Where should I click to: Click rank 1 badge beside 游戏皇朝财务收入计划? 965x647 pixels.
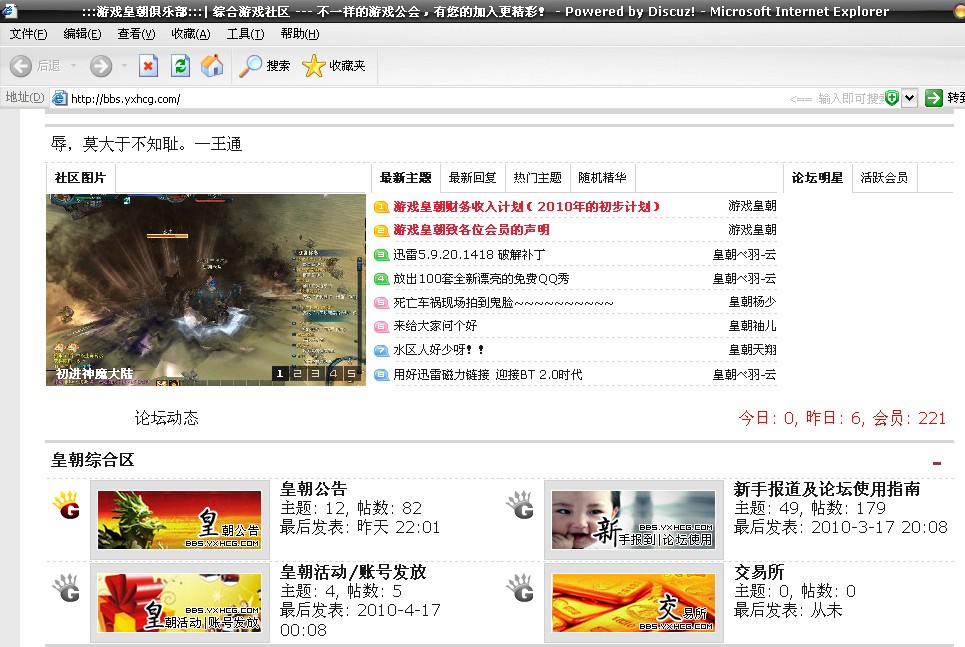point(381,207)
